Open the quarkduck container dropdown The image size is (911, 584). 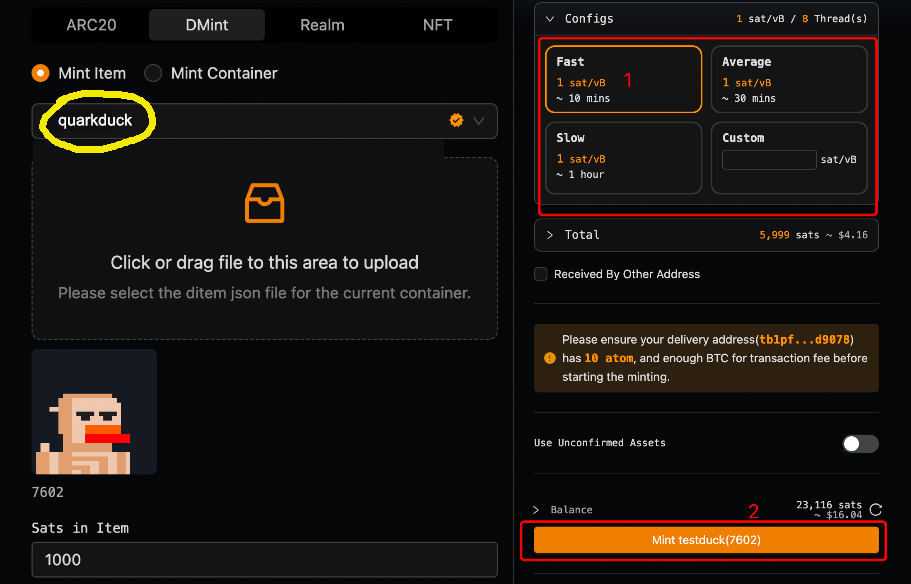click(x=478, y=121)
